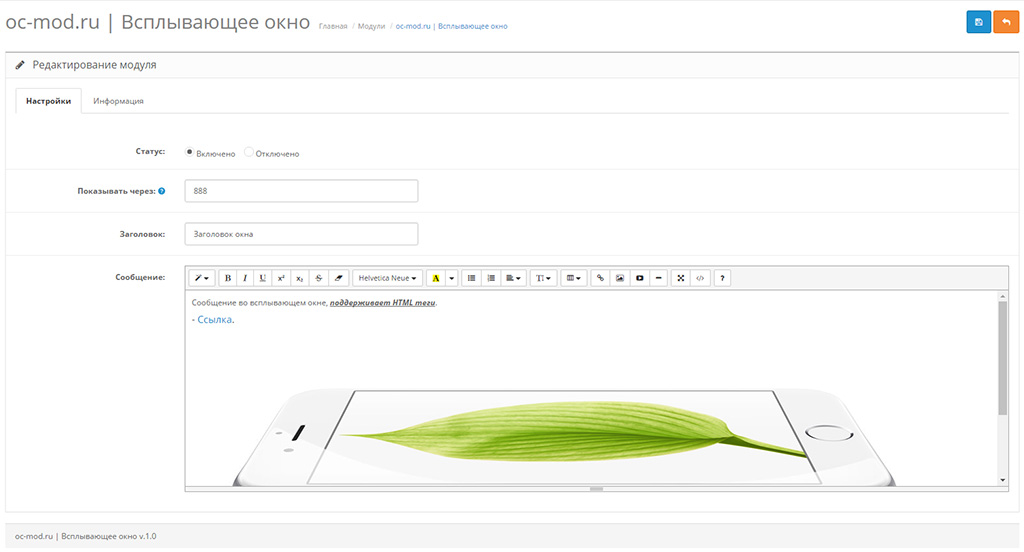Insert a picture into message

point(619,278)
